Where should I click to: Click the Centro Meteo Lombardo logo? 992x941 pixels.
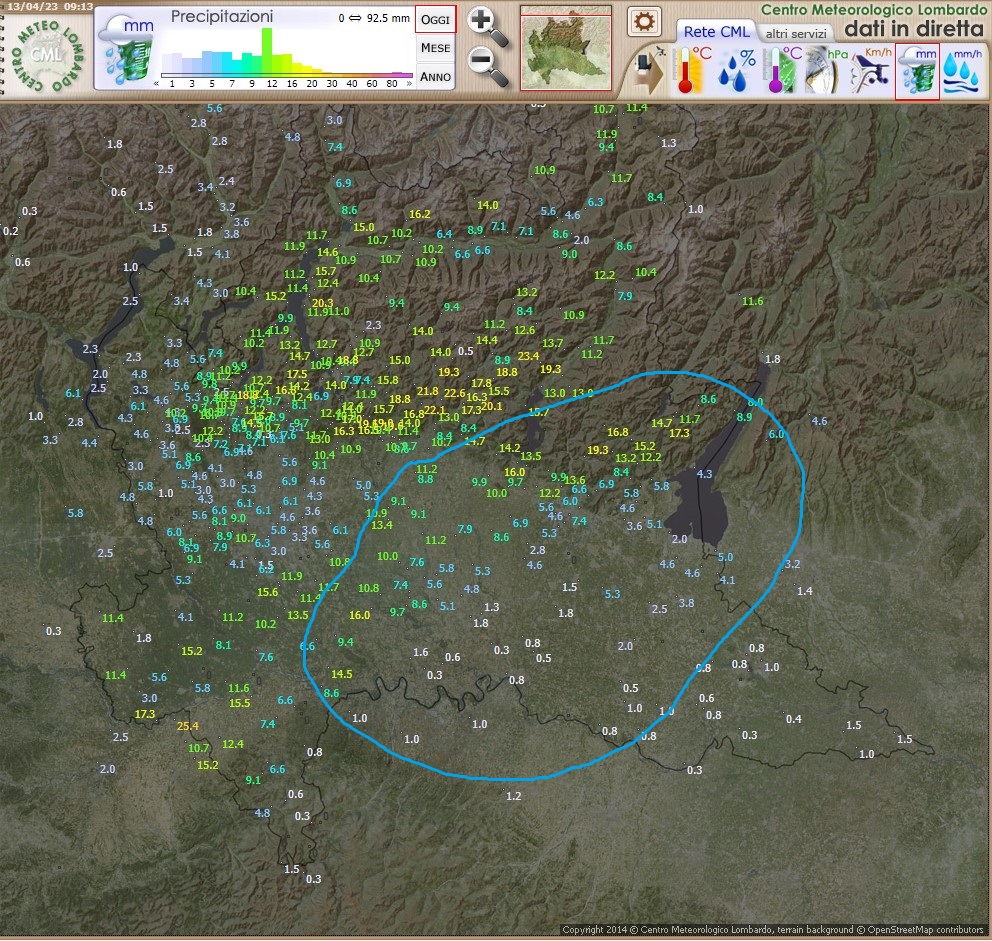(47, 55)
